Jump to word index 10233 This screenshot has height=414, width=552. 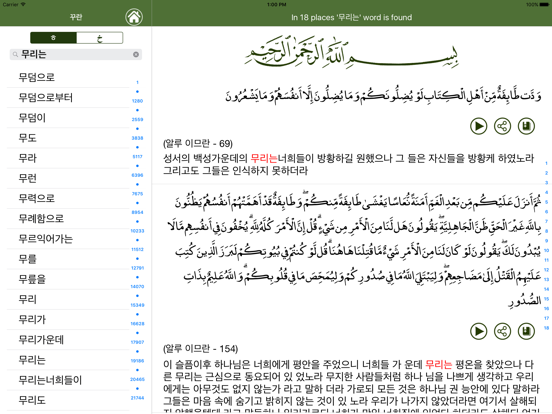137,231
